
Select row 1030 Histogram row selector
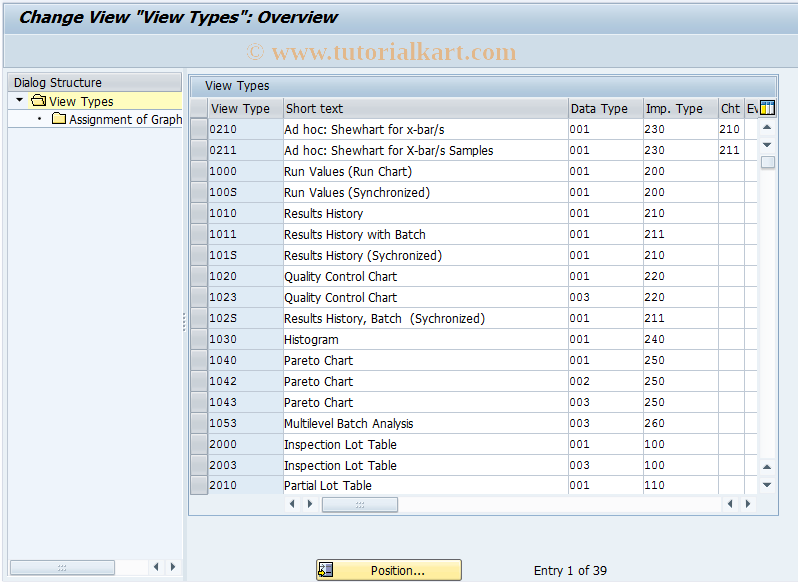(x=199, y=339)
